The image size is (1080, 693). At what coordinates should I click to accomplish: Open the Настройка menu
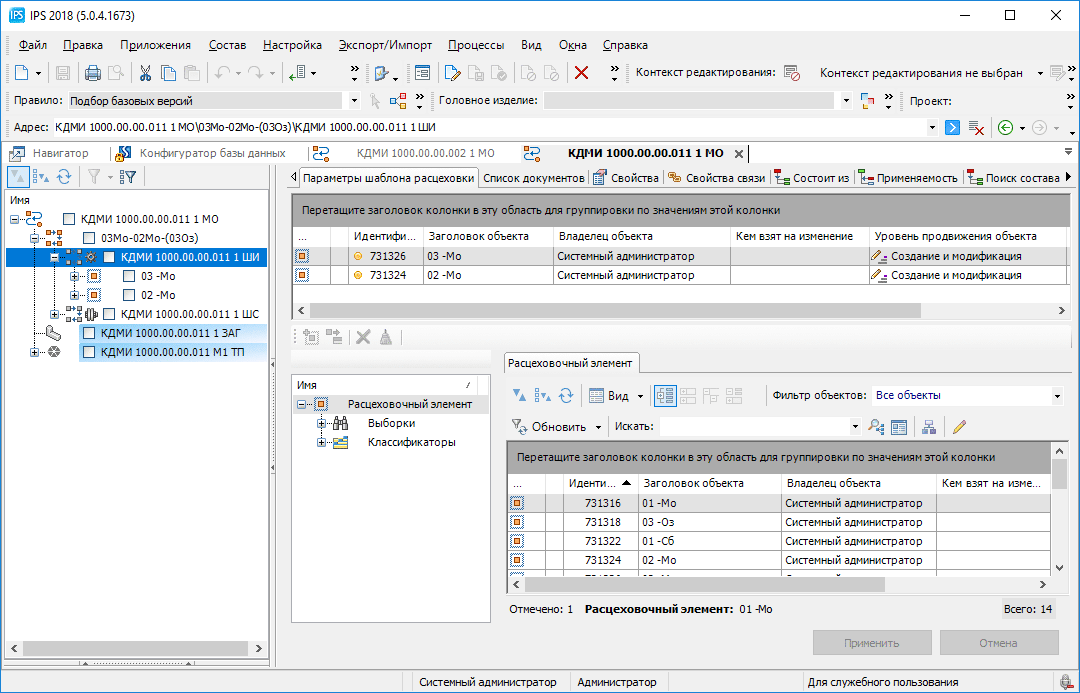point(292,45)
